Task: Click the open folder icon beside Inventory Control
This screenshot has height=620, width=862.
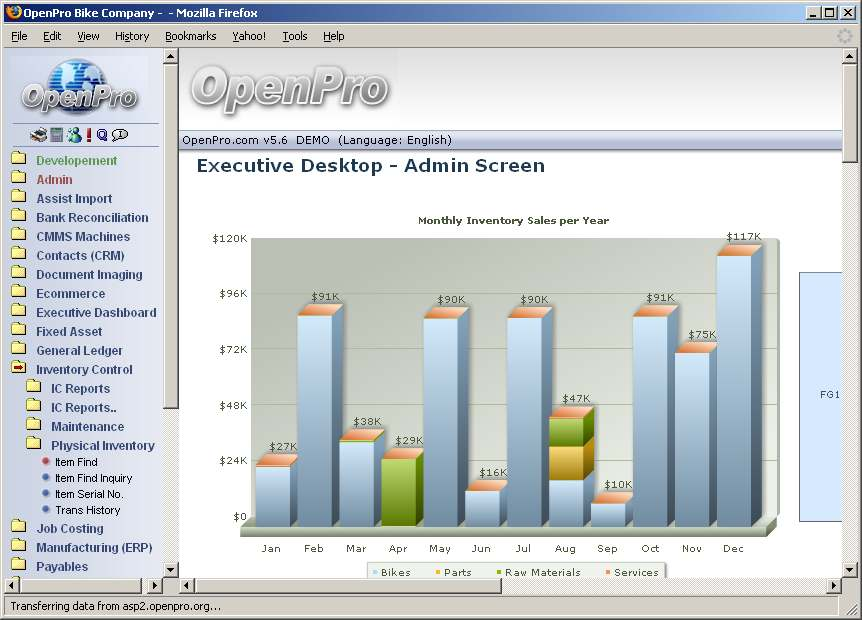Action: (x=18, y=369)
